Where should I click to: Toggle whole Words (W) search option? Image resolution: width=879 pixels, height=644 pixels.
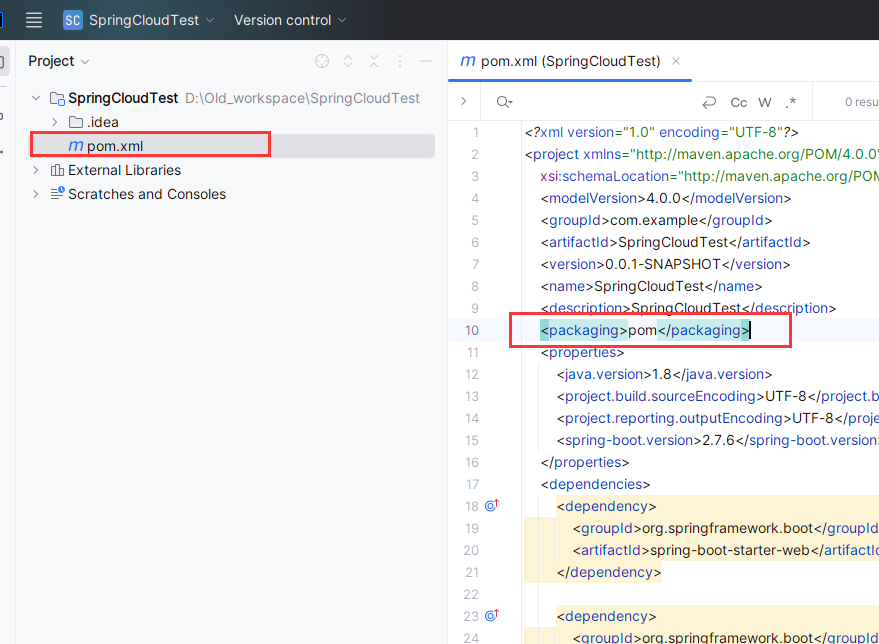pyautogui.click(x=765, y=102)
